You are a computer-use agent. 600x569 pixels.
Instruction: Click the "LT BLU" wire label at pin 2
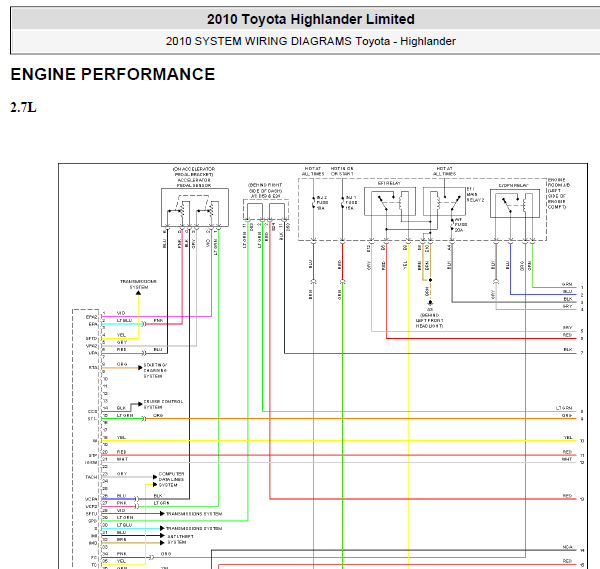(x=124, y=320)
